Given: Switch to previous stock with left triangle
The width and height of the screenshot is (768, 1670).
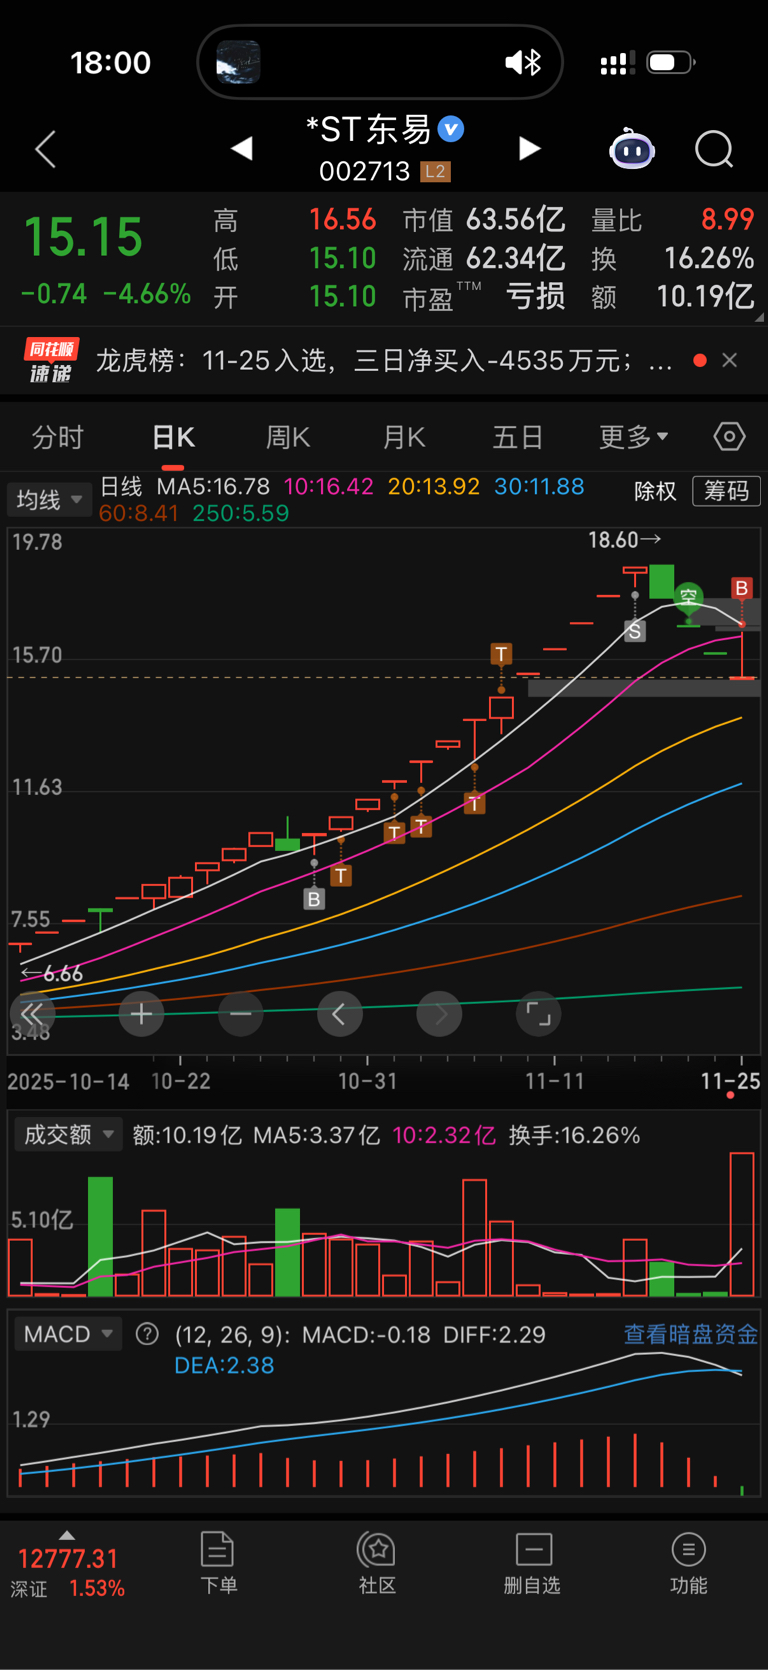Looking at the screenshot, I should 241,149.
